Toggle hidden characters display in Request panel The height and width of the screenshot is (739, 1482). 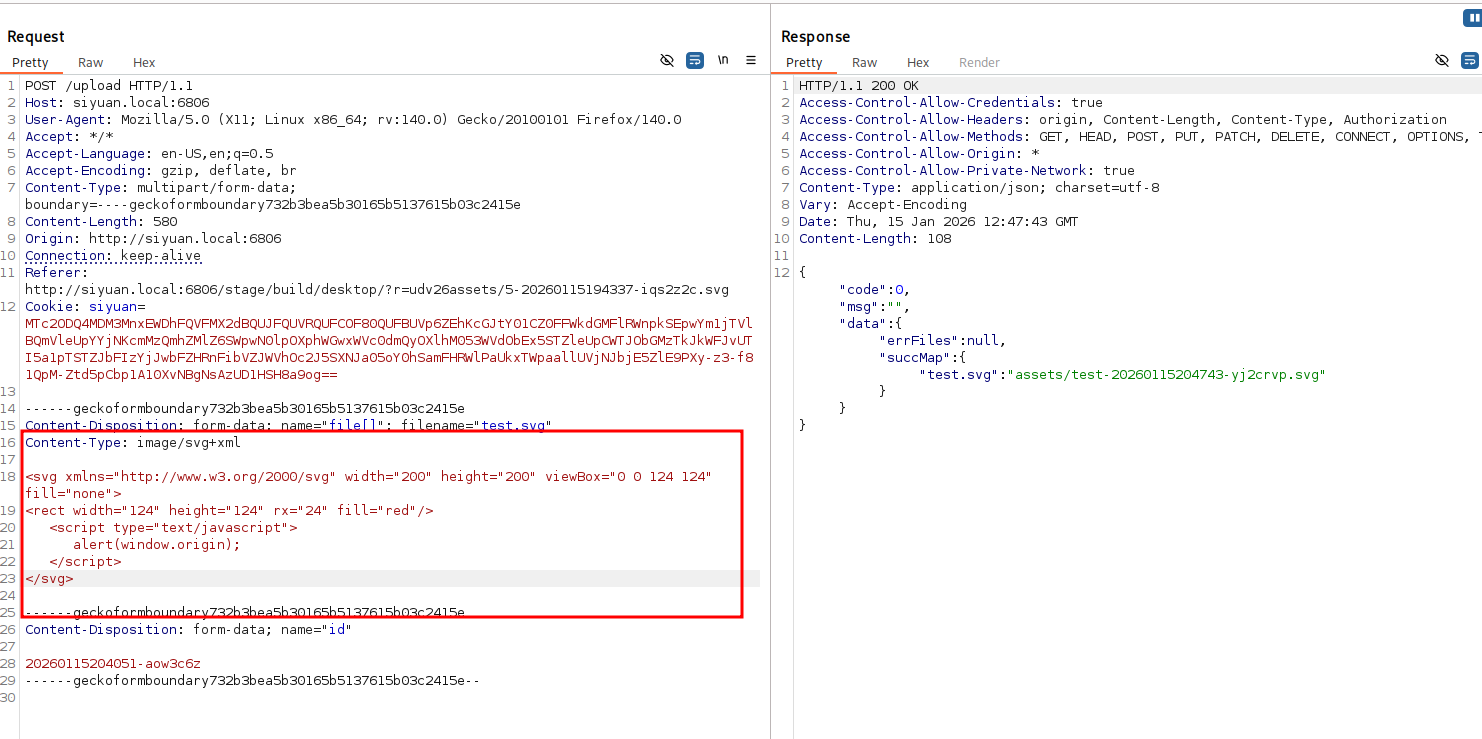click(667, 61)
